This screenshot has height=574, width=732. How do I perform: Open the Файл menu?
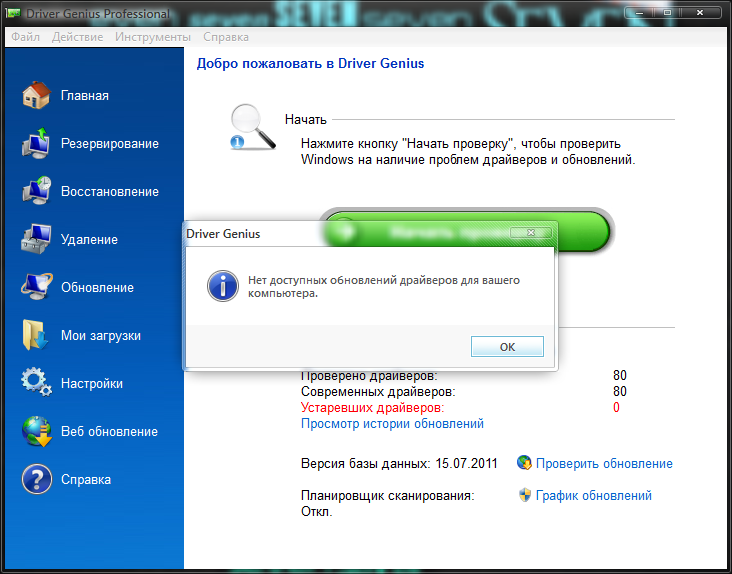25,37
